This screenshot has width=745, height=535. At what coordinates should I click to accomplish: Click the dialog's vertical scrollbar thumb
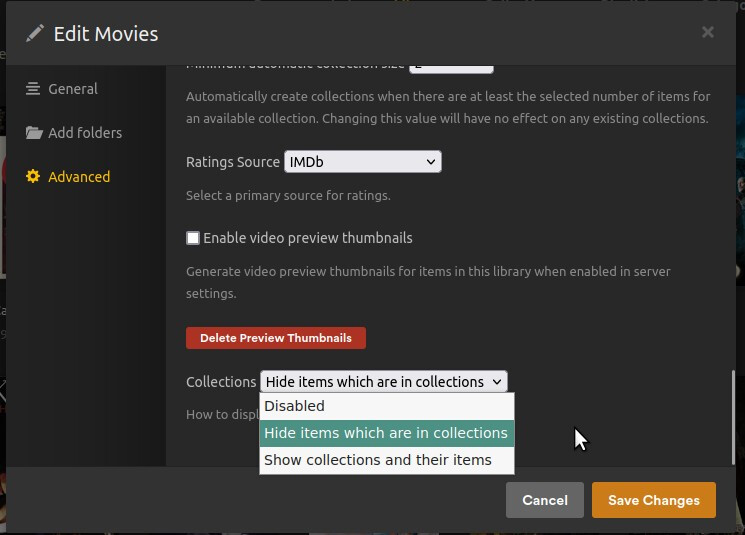[x=733, y=417]
